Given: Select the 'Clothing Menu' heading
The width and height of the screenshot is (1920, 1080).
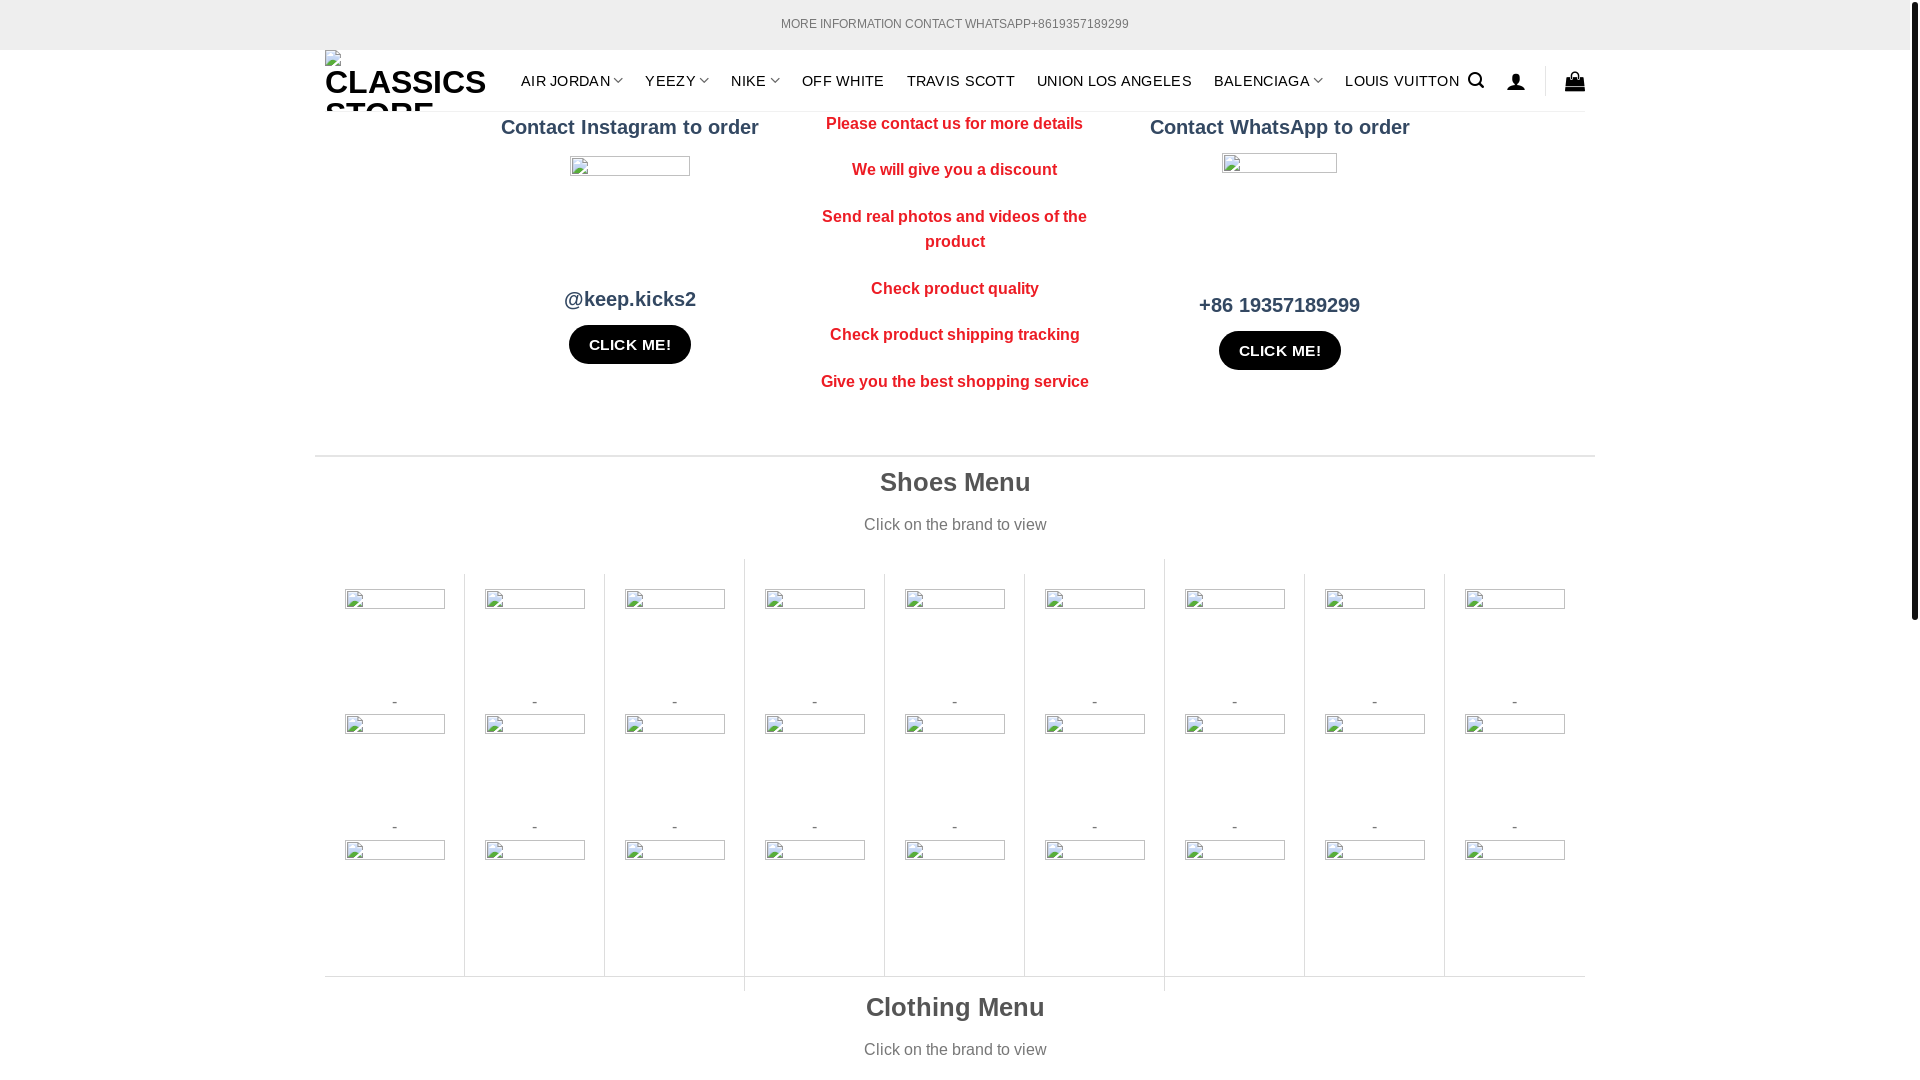Looking at the screenshot, I should [955, 1007].
